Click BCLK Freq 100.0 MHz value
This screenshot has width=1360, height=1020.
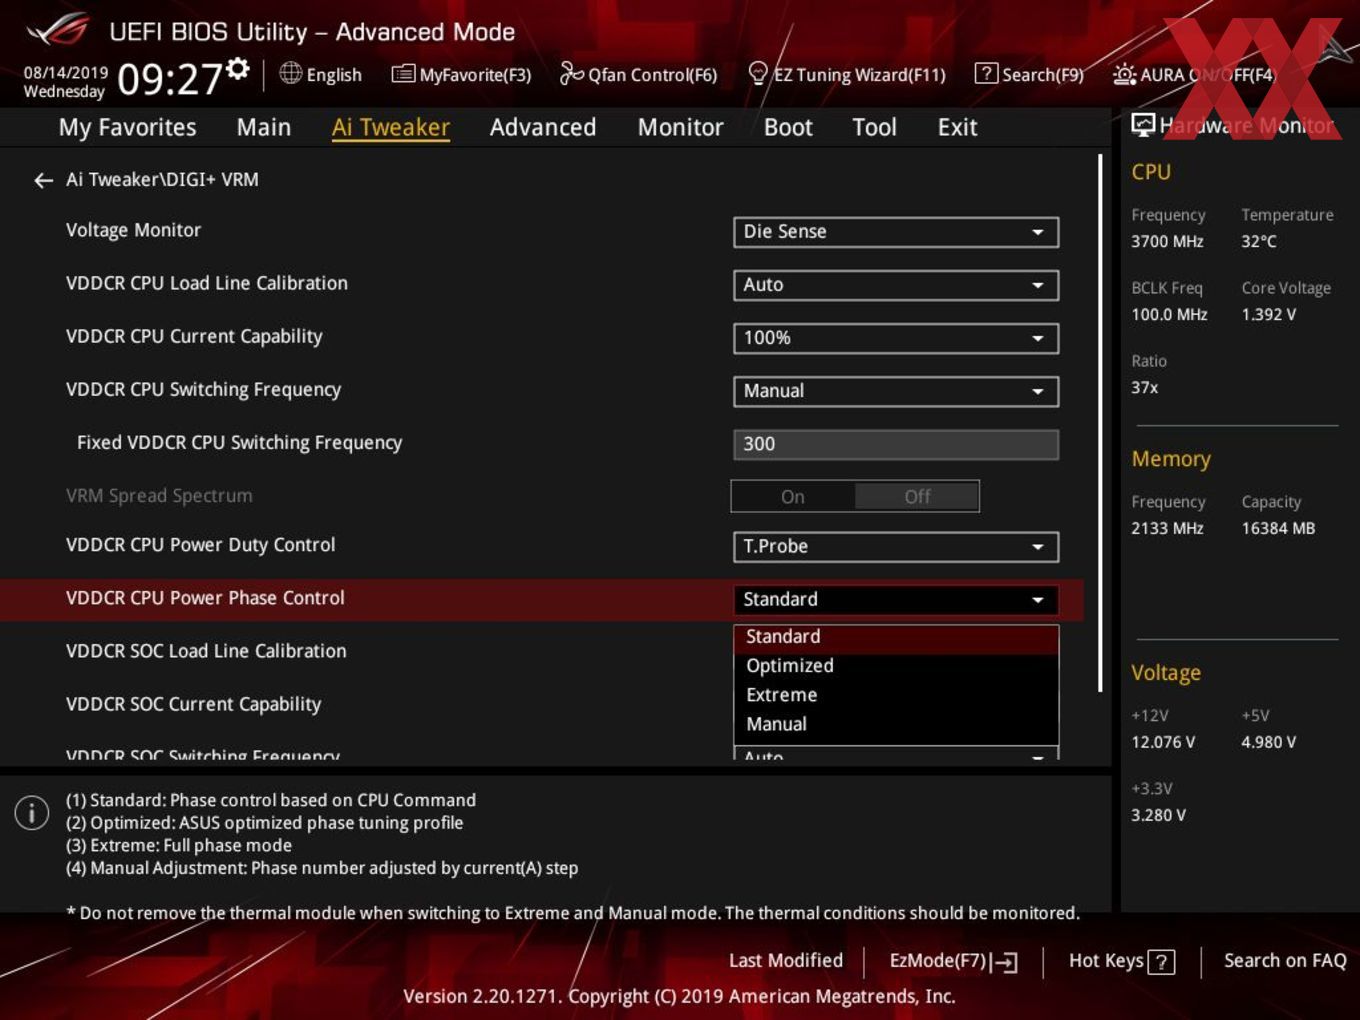click(x=1169, y=314)
